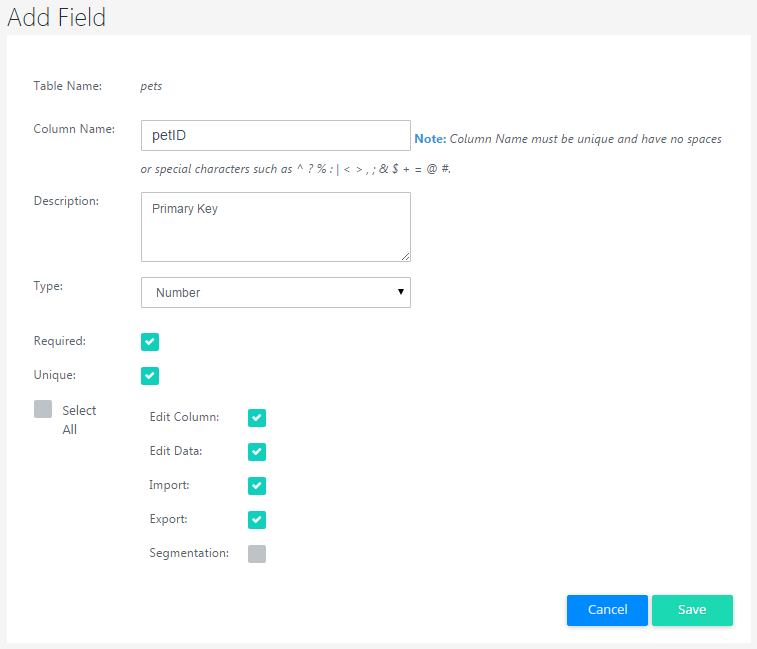Uncheck the Required checkbox
Image resolution: width=757 pixels, height=649 pixels.
tap(150, 342)
